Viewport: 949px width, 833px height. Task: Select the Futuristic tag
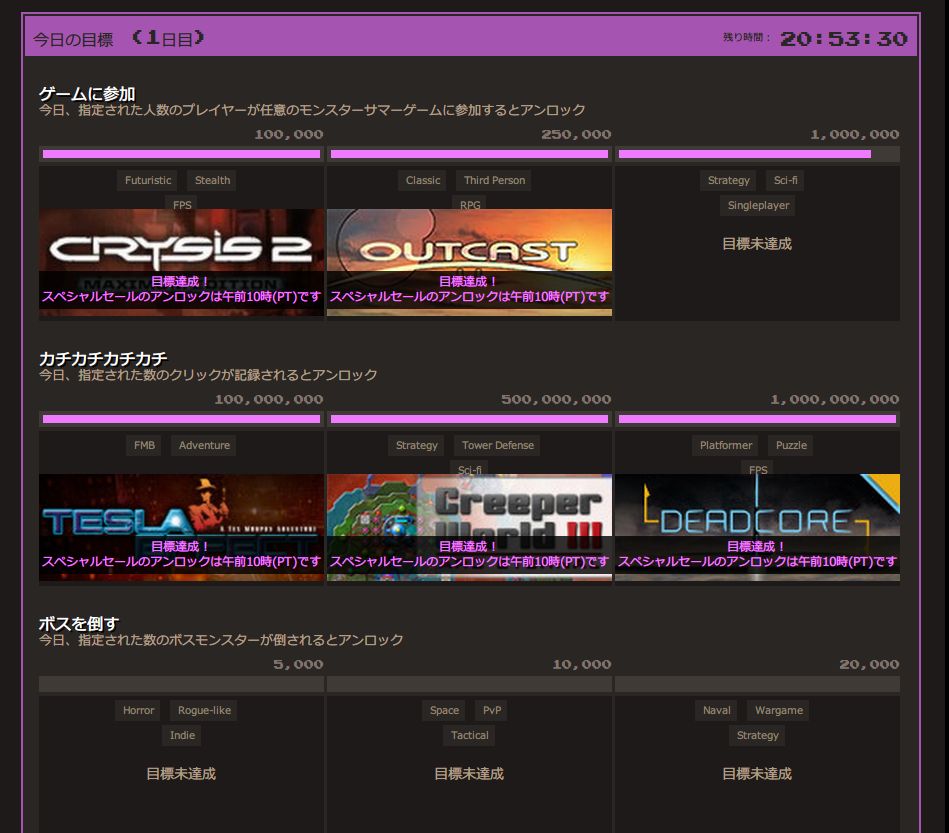click(x=148, y=180)
